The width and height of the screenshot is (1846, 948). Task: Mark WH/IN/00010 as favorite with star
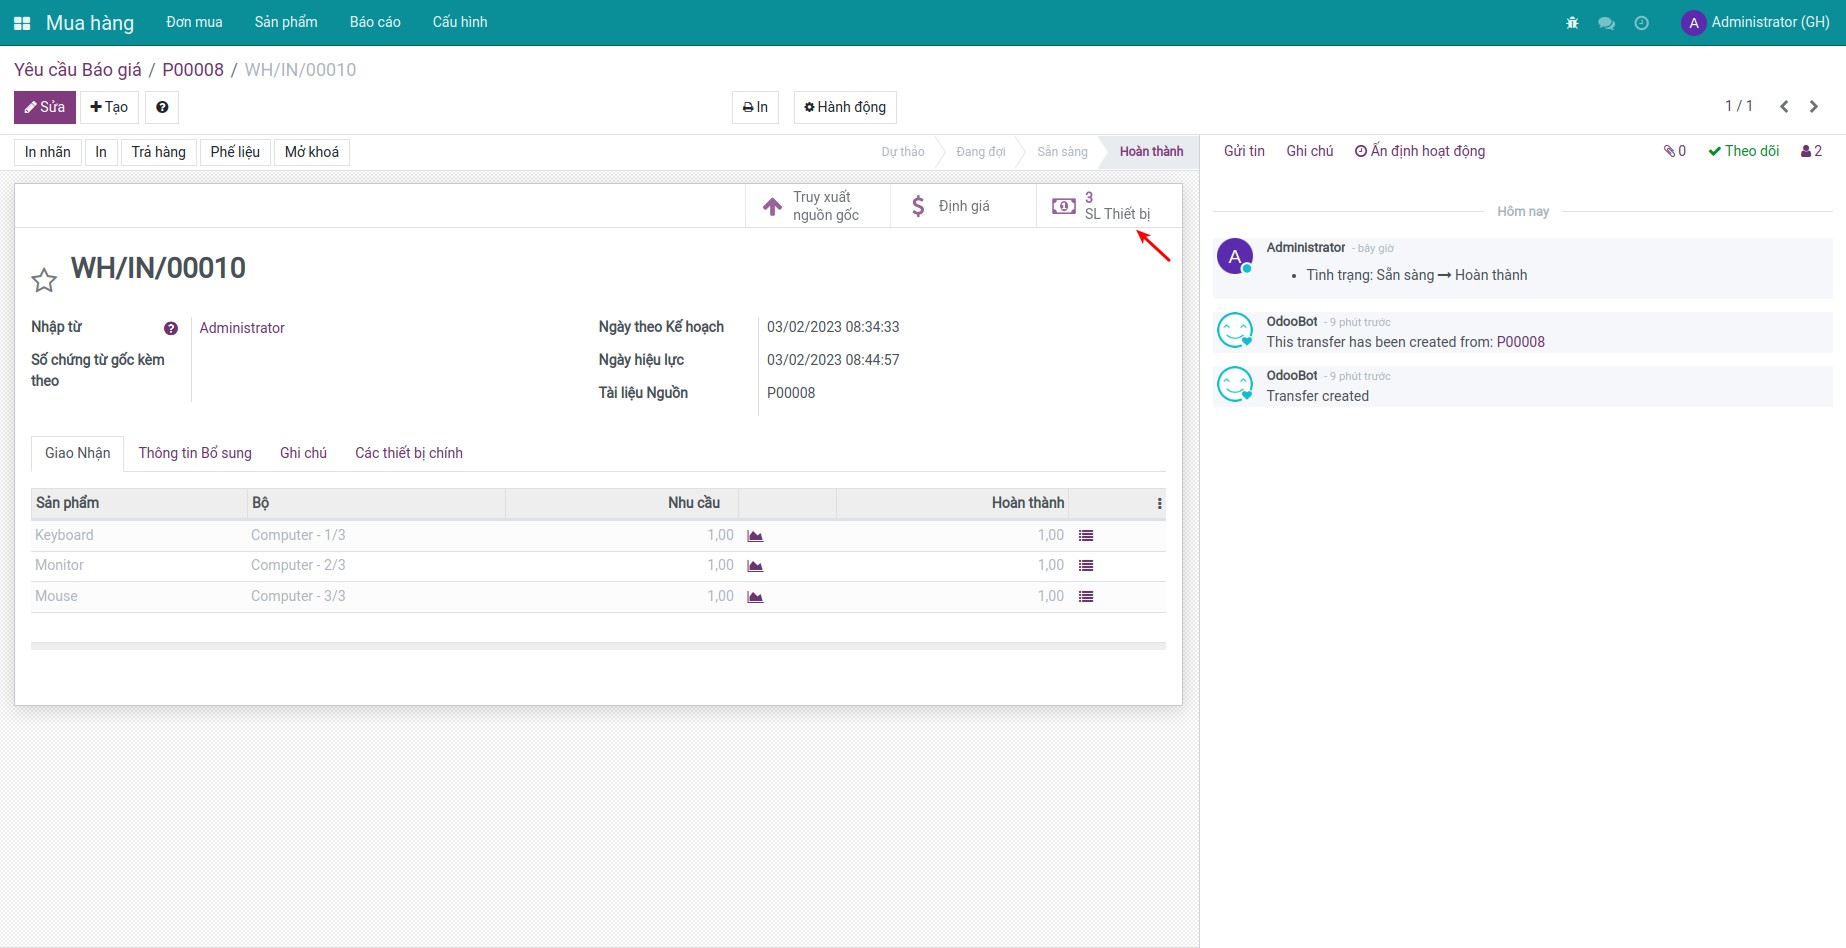click(44, 280)
